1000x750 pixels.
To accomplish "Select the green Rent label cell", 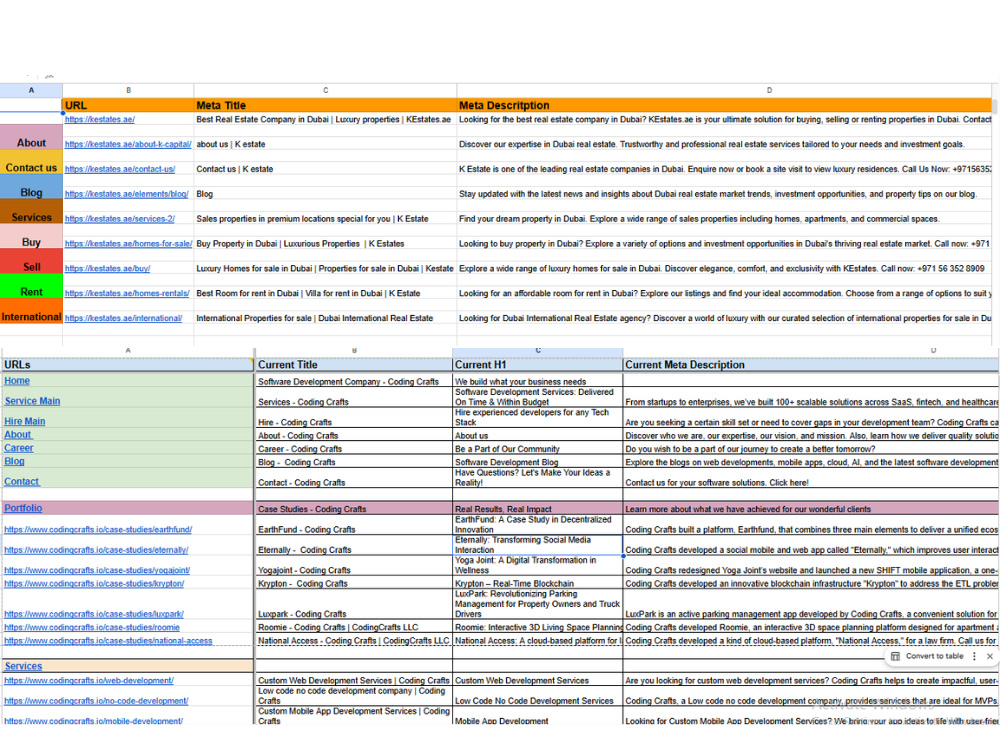I will click(x=31, y=286).
